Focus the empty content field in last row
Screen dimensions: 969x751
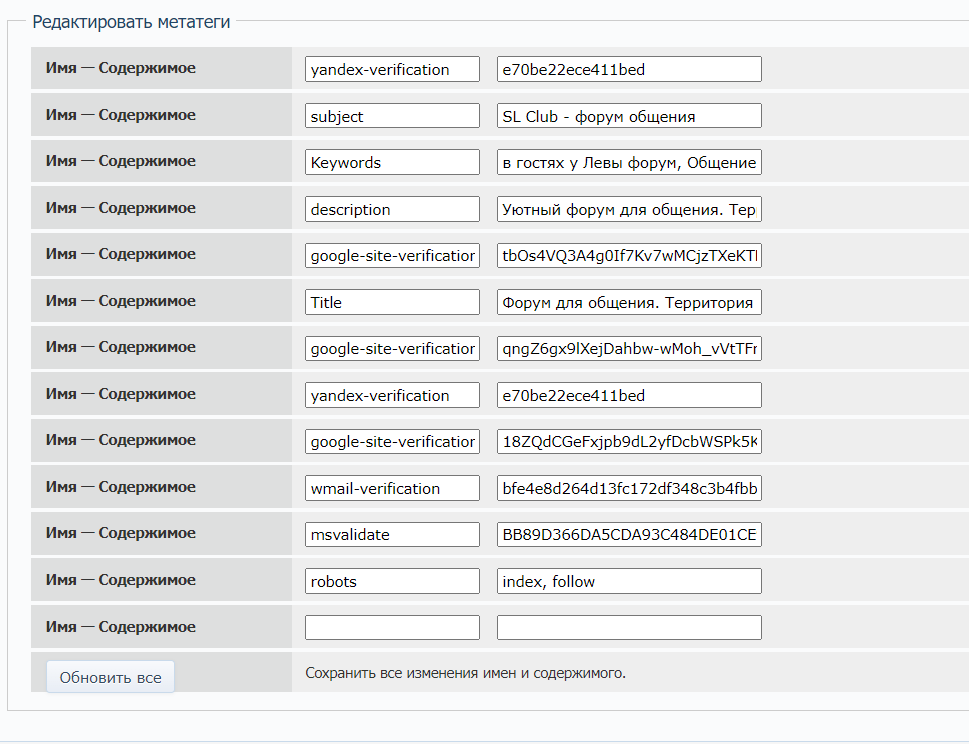(x=629, y=627)
